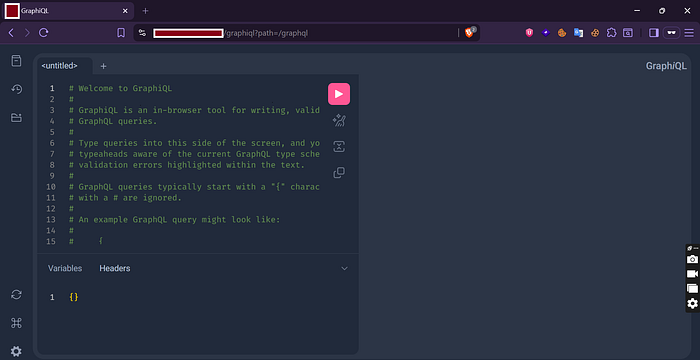Switch to the Variables editor tab
This screenshot has height=360, width=700.
tap(65, 268)
